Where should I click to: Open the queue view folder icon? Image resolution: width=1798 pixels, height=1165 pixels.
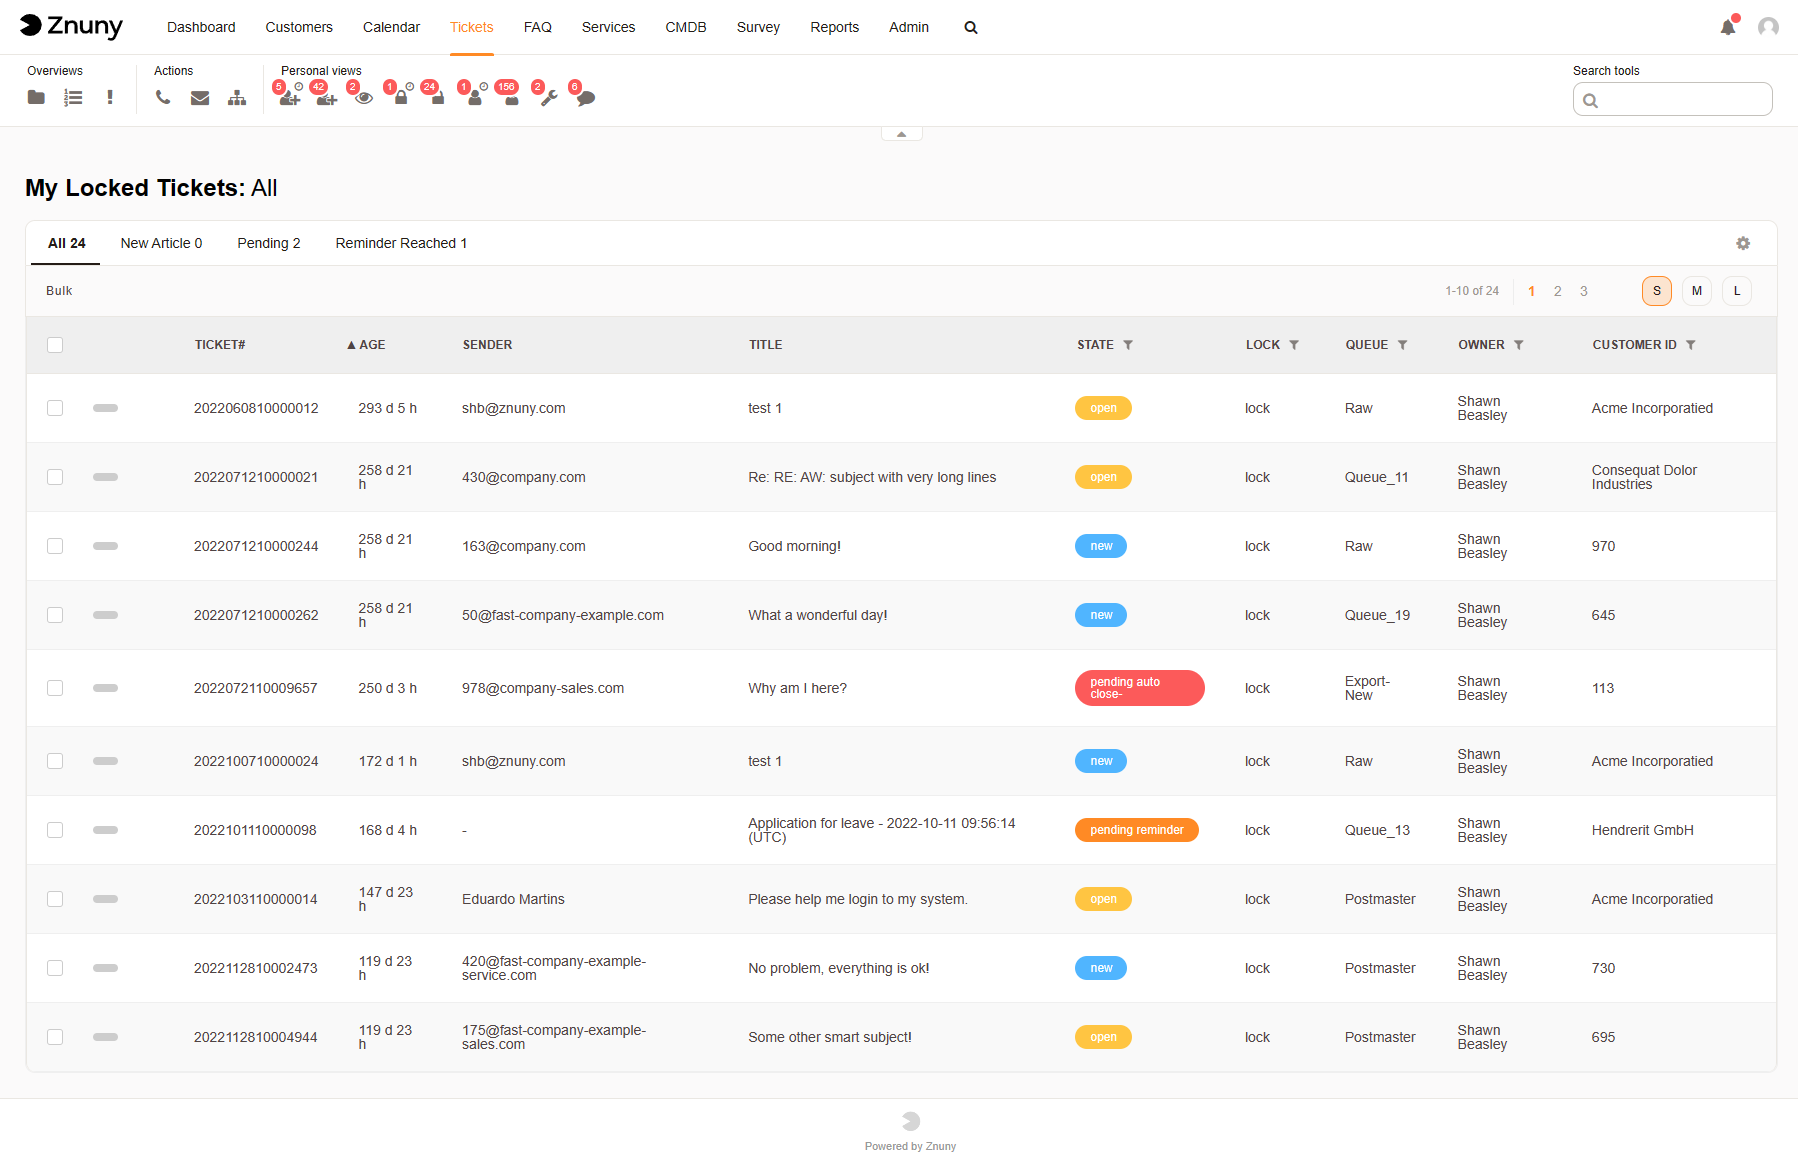[x=36, y=97]
